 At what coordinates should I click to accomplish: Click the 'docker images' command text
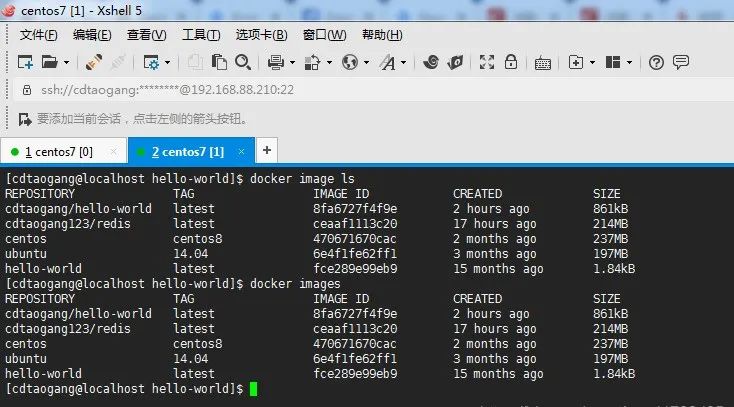click(x=295, y=284)
